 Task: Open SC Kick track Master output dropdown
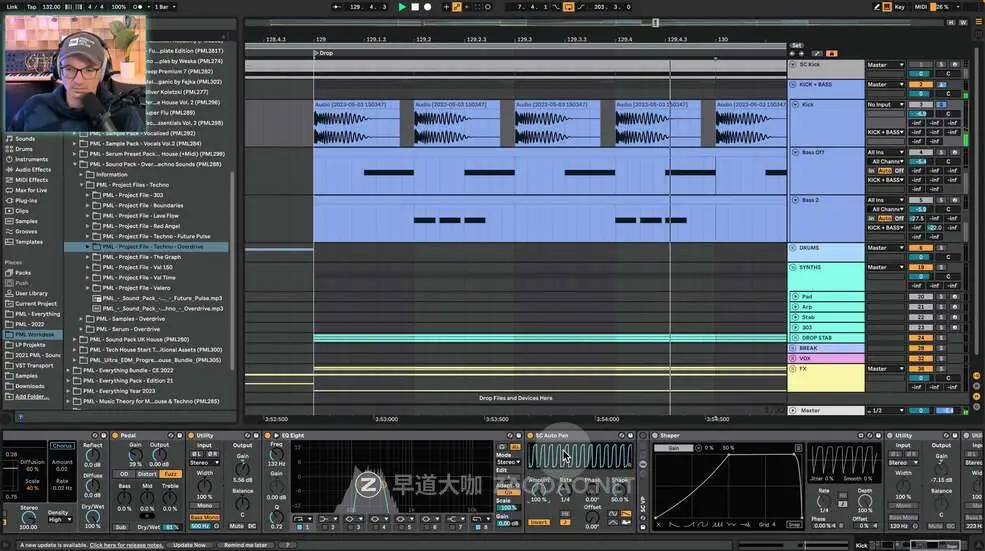pyautogui.click(x=885, y=65)
